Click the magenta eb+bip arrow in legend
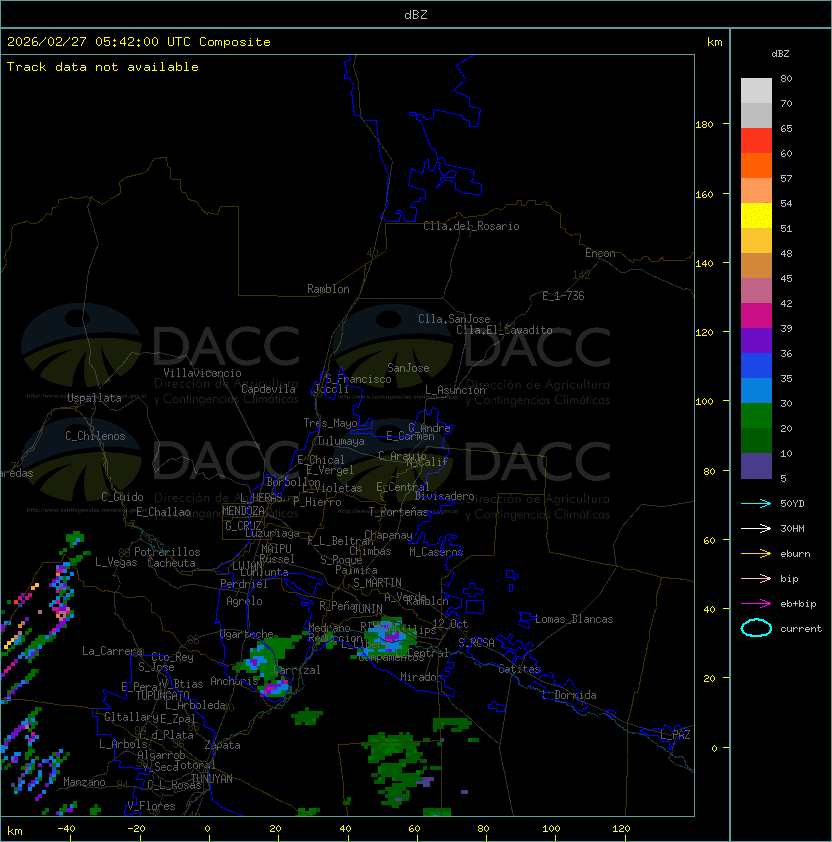The image size is (832, 842). (x=756, y=604)
